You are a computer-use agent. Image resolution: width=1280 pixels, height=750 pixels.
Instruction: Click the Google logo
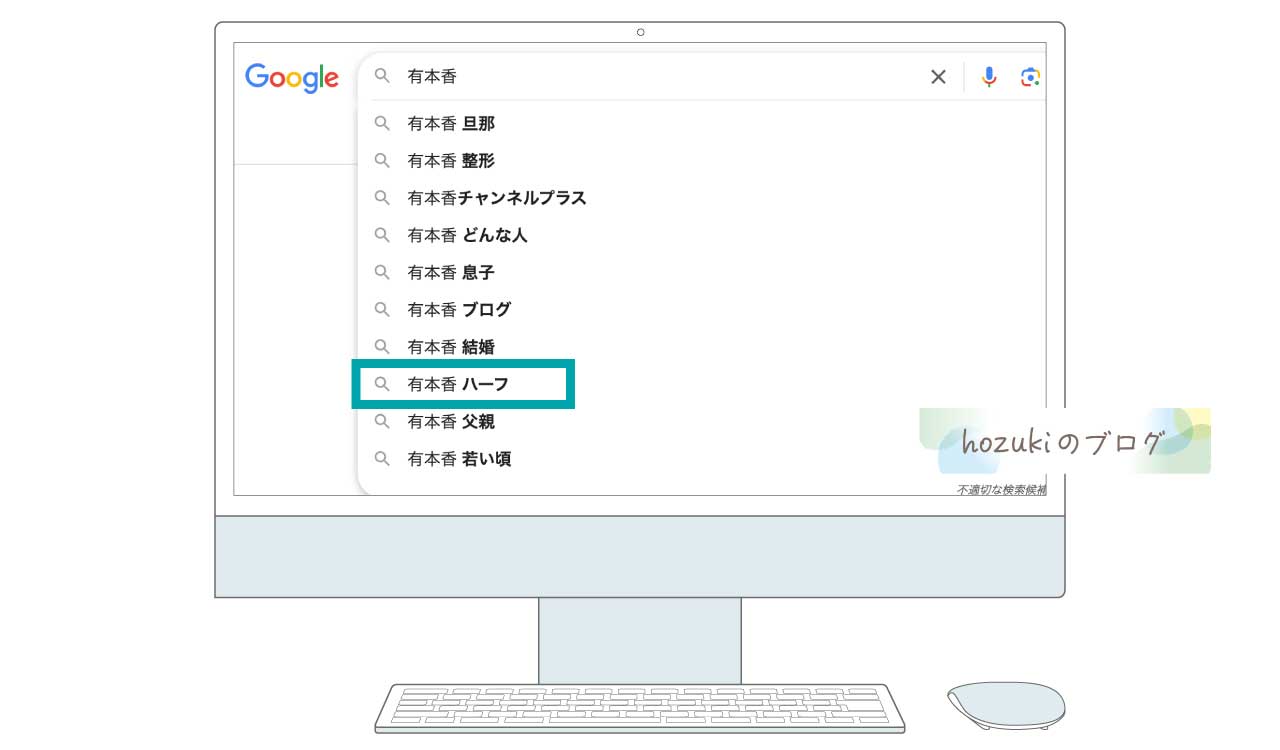(x=292, y=78)
